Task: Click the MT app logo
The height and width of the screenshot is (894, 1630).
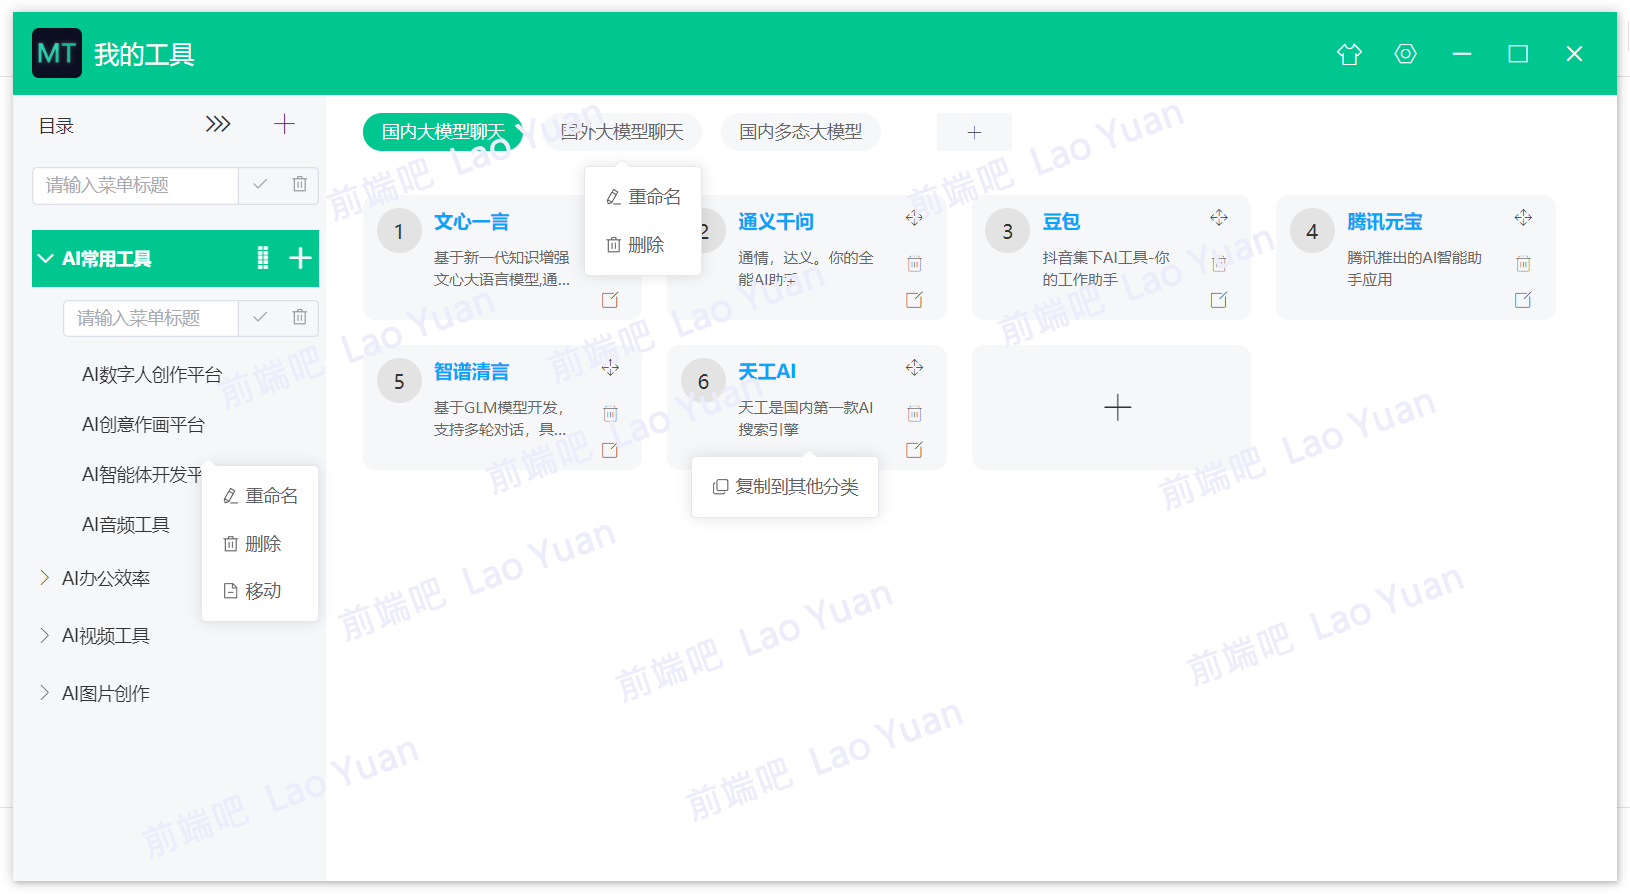Action: [57, 53]
